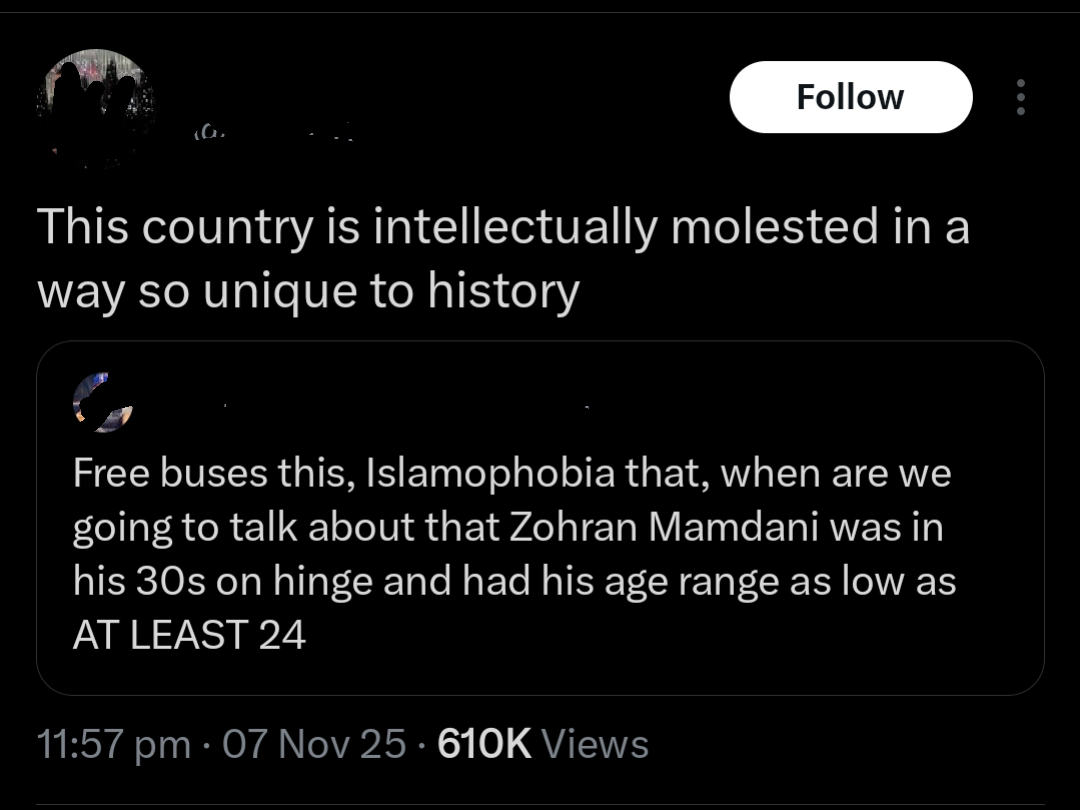Select the word 'Islamophobia' in quoted tweet
Image resolution: width=1080 pixels, height=810 pixels.
490,473
